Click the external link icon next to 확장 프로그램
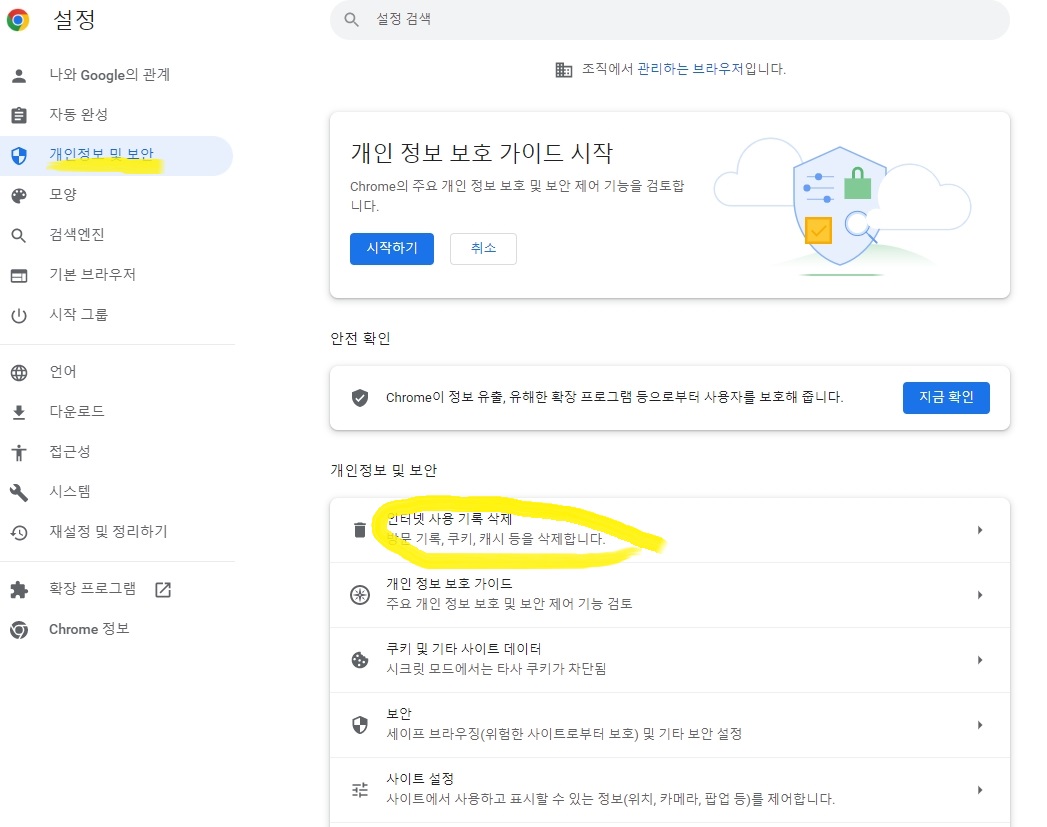 pos(163,589)
